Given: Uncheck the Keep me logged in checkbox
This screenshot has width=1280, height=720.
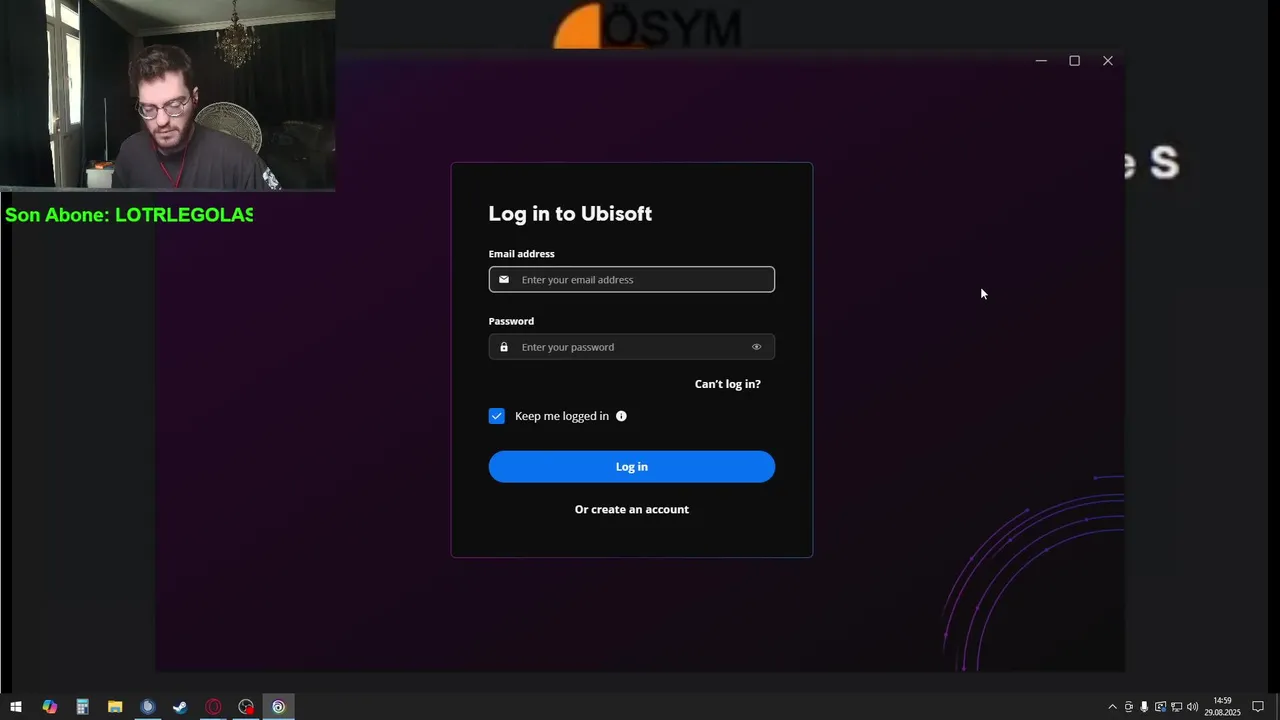Looking at the screenshot, I should [497, 416].
